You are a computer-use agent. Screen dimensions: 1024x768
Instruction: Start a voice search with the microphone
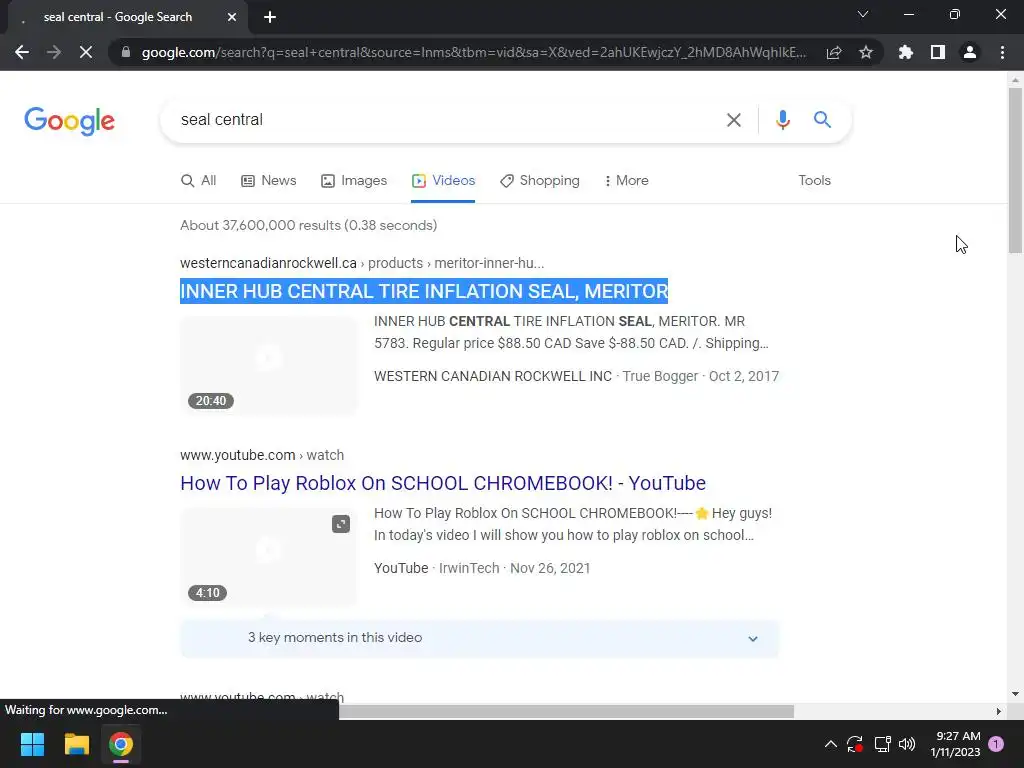[782, 120]
